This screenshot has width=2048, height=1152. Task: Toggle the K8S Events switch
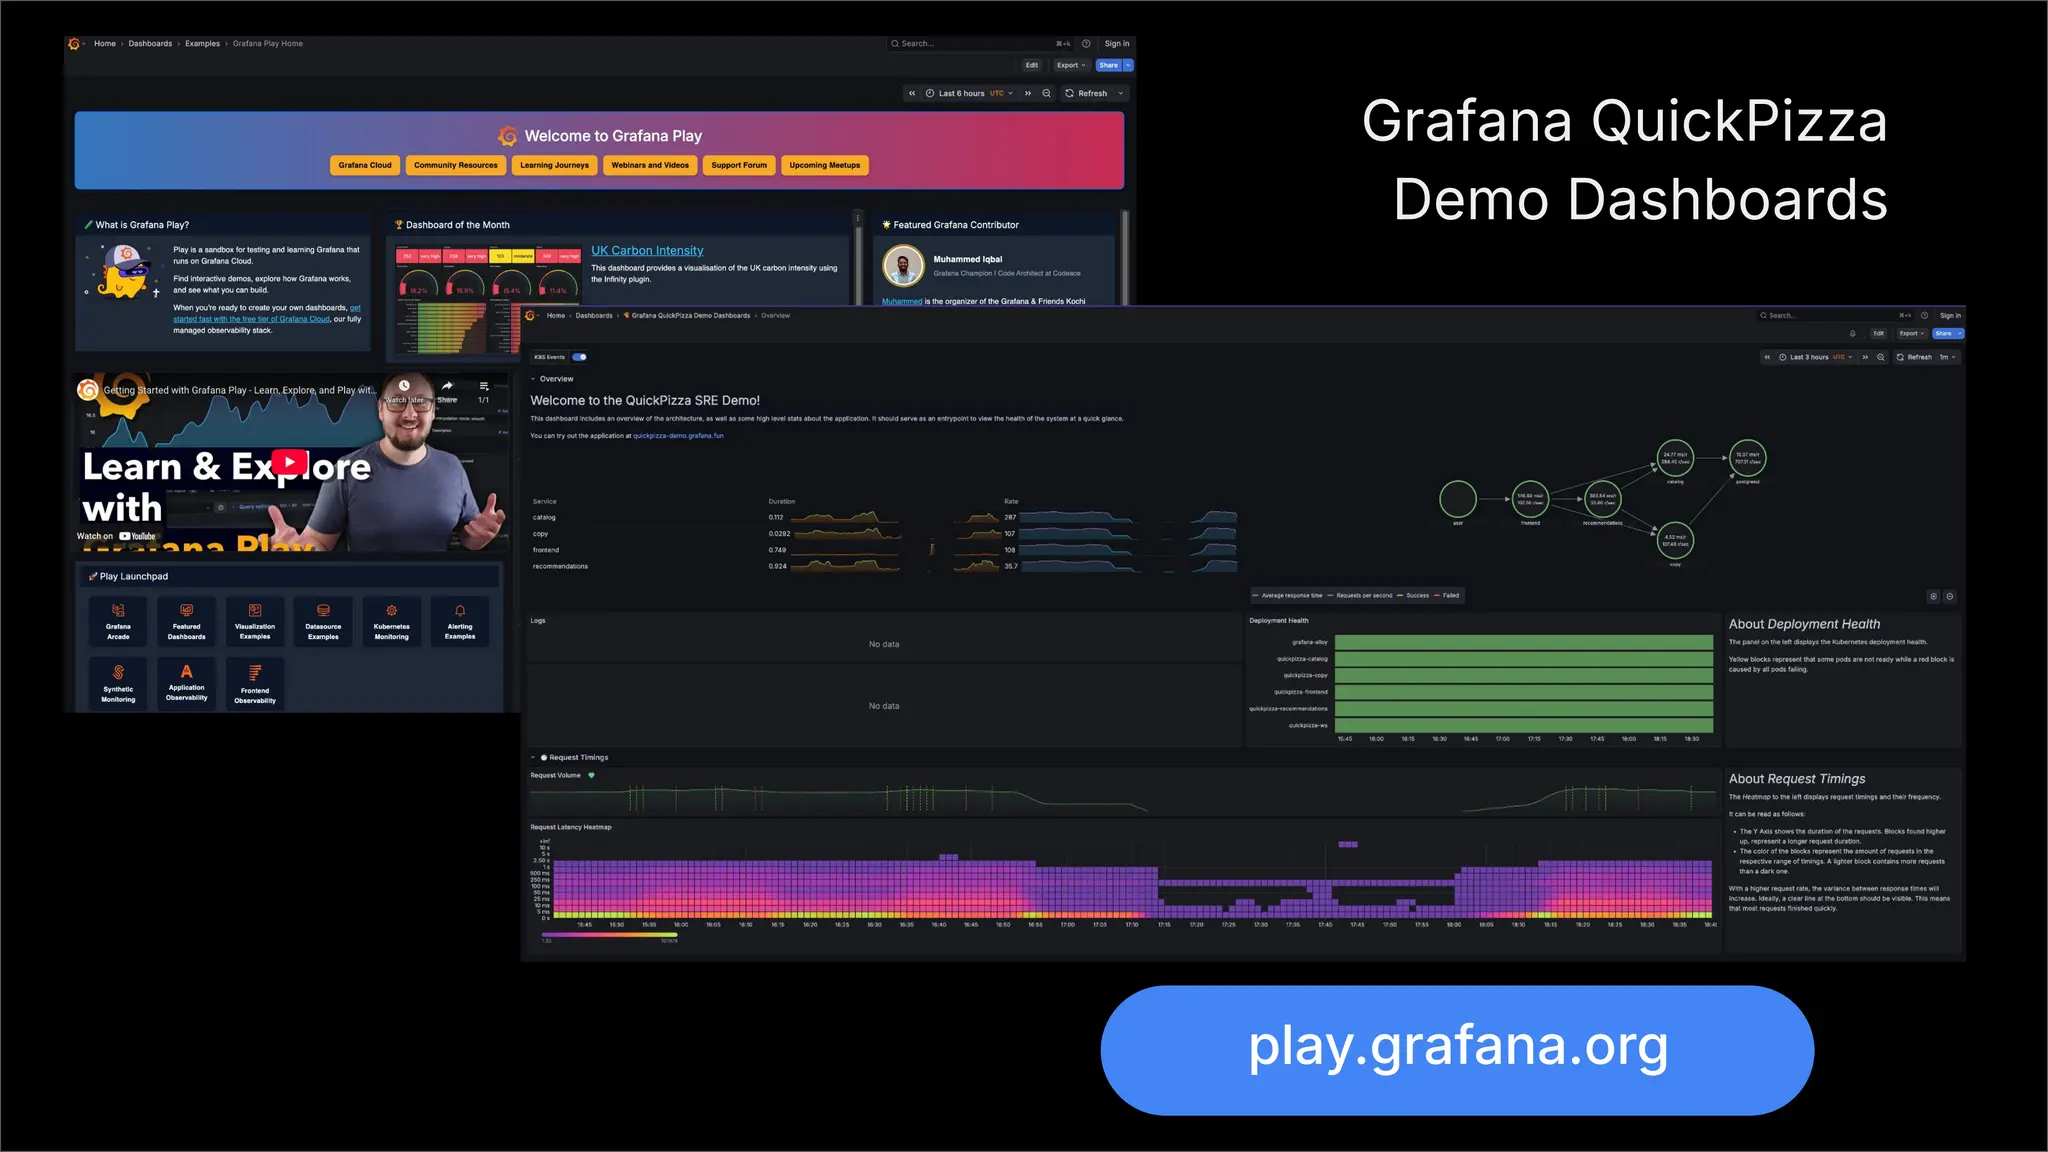pos(579,357)
